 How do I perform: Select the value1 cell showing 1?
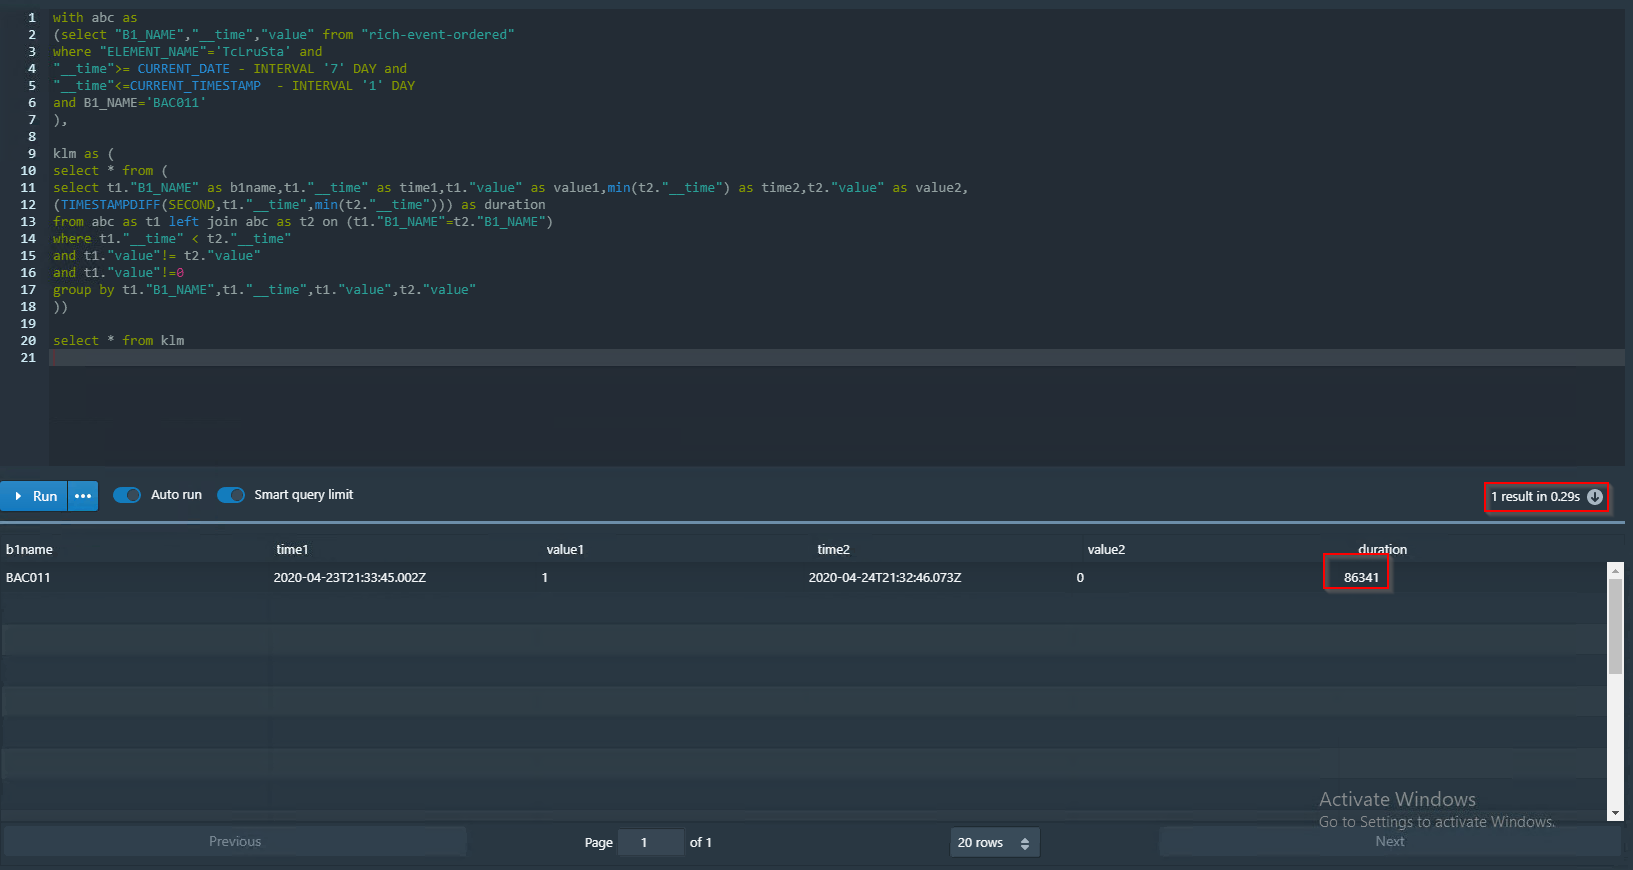(x=544, y=577)
